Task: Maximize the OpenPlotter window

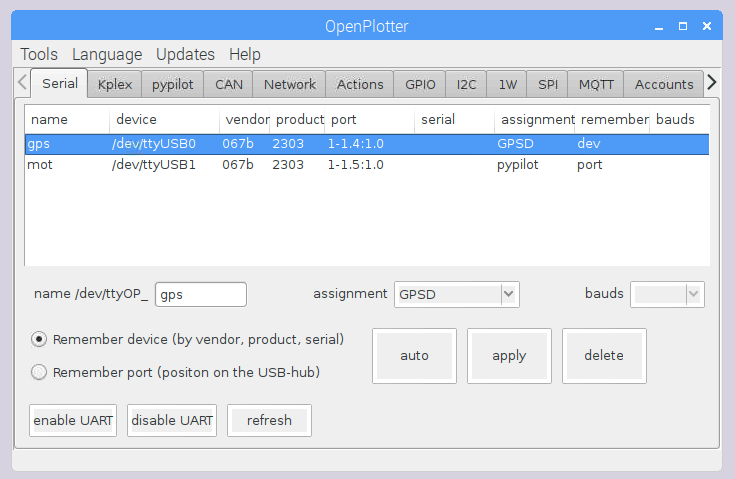Action: tap(683, 26)
